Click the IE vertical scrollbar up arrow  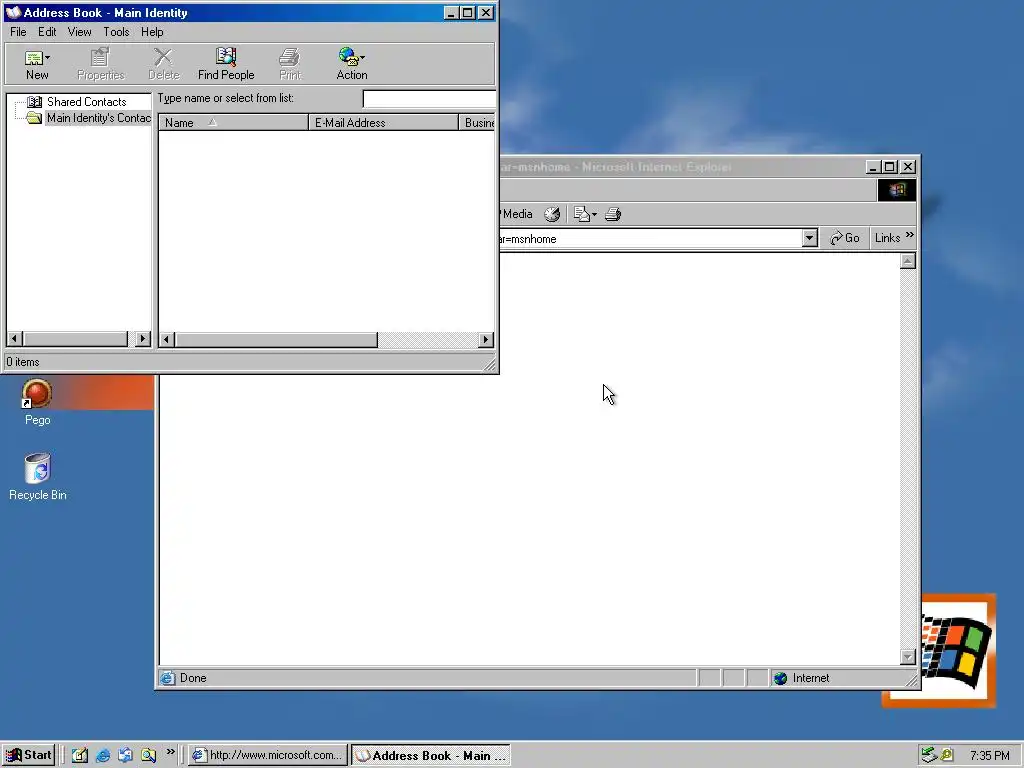coord(908,261)
